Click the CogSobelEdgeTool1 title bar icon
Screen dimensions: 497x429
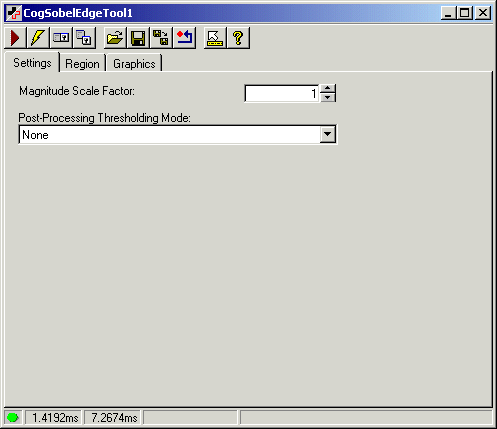tap(14, 13)
